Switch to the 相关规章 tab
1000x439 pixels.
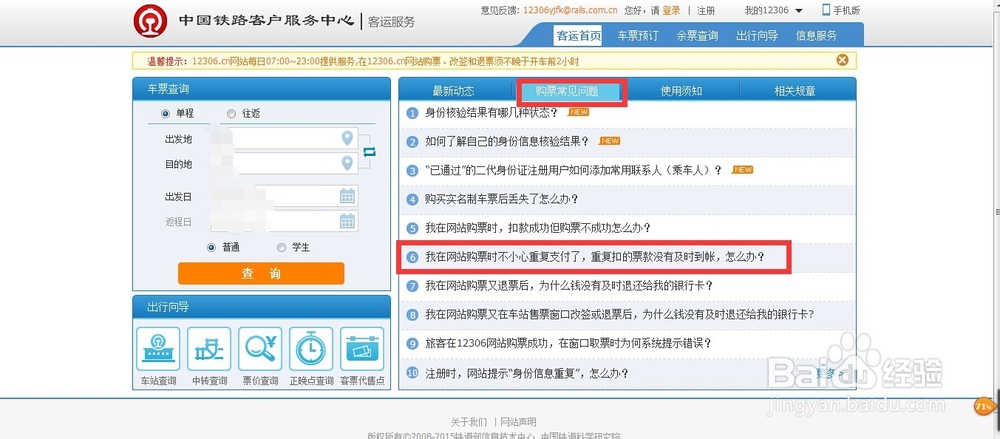click(795, 91)
